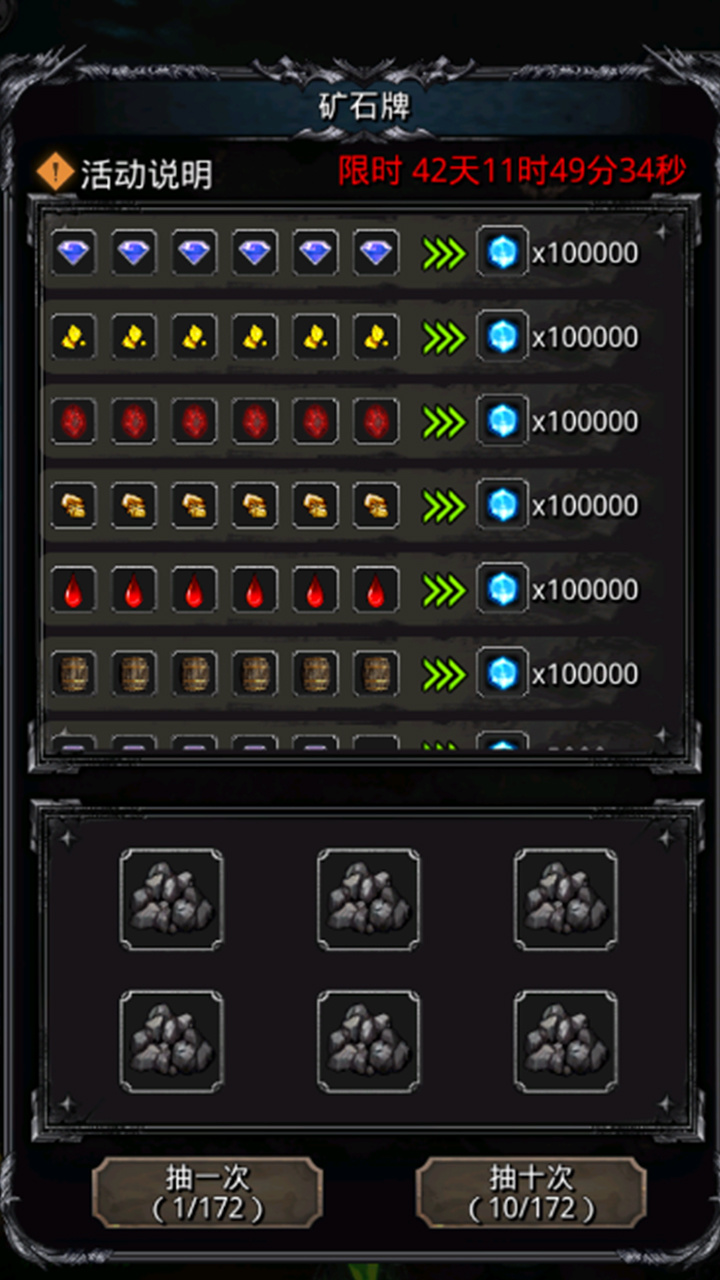Tap the first red ore icon
720x1280 pixels.
point(74,421)
